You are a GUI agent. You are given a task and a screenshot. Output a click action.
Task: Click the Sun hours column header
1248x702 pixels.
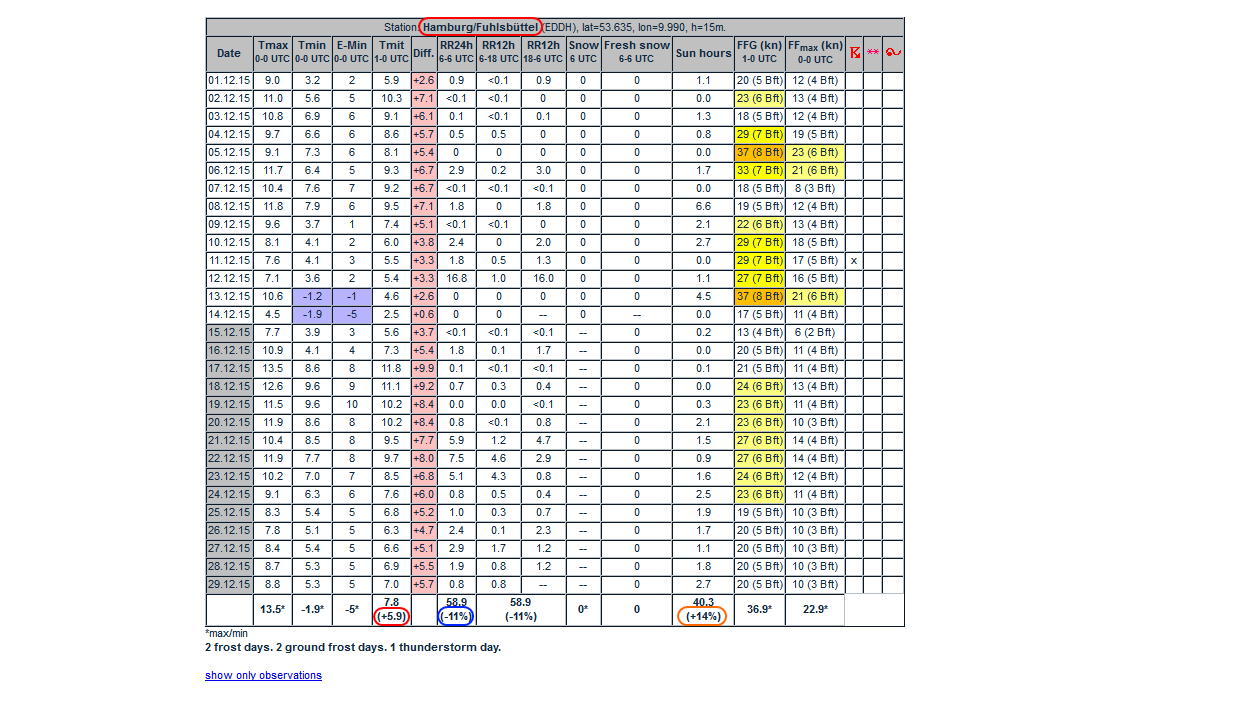tap(703, 54)
